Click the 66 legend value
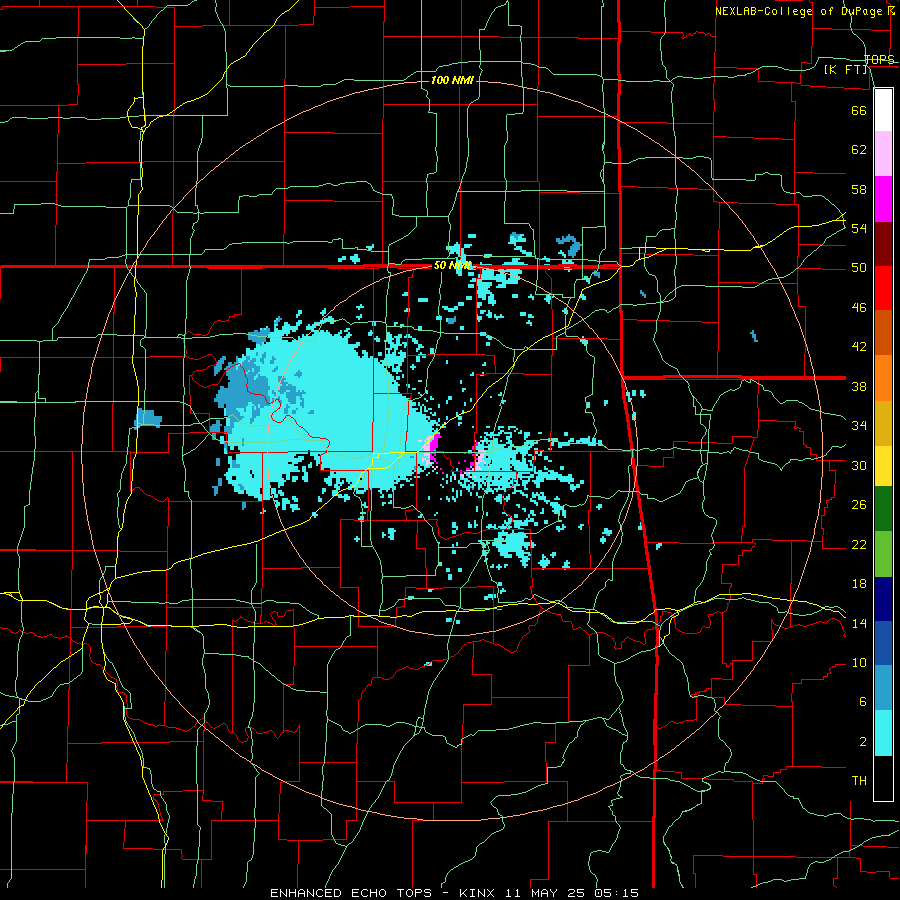Viewport: 900px width, 900px height. (x=859, y=110)
